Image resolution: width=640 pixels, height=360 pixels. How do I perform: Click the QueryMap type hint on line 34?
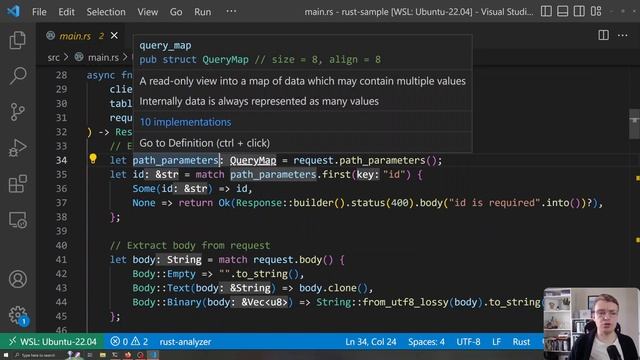coord(253,160)
